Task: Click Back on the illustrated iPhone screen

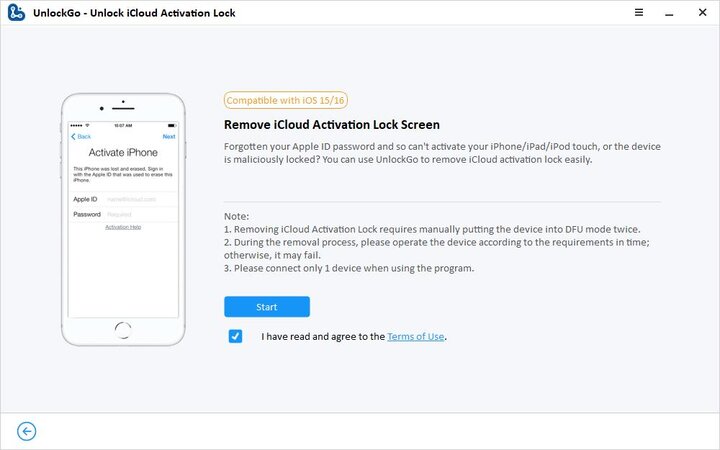Action: 81,136
